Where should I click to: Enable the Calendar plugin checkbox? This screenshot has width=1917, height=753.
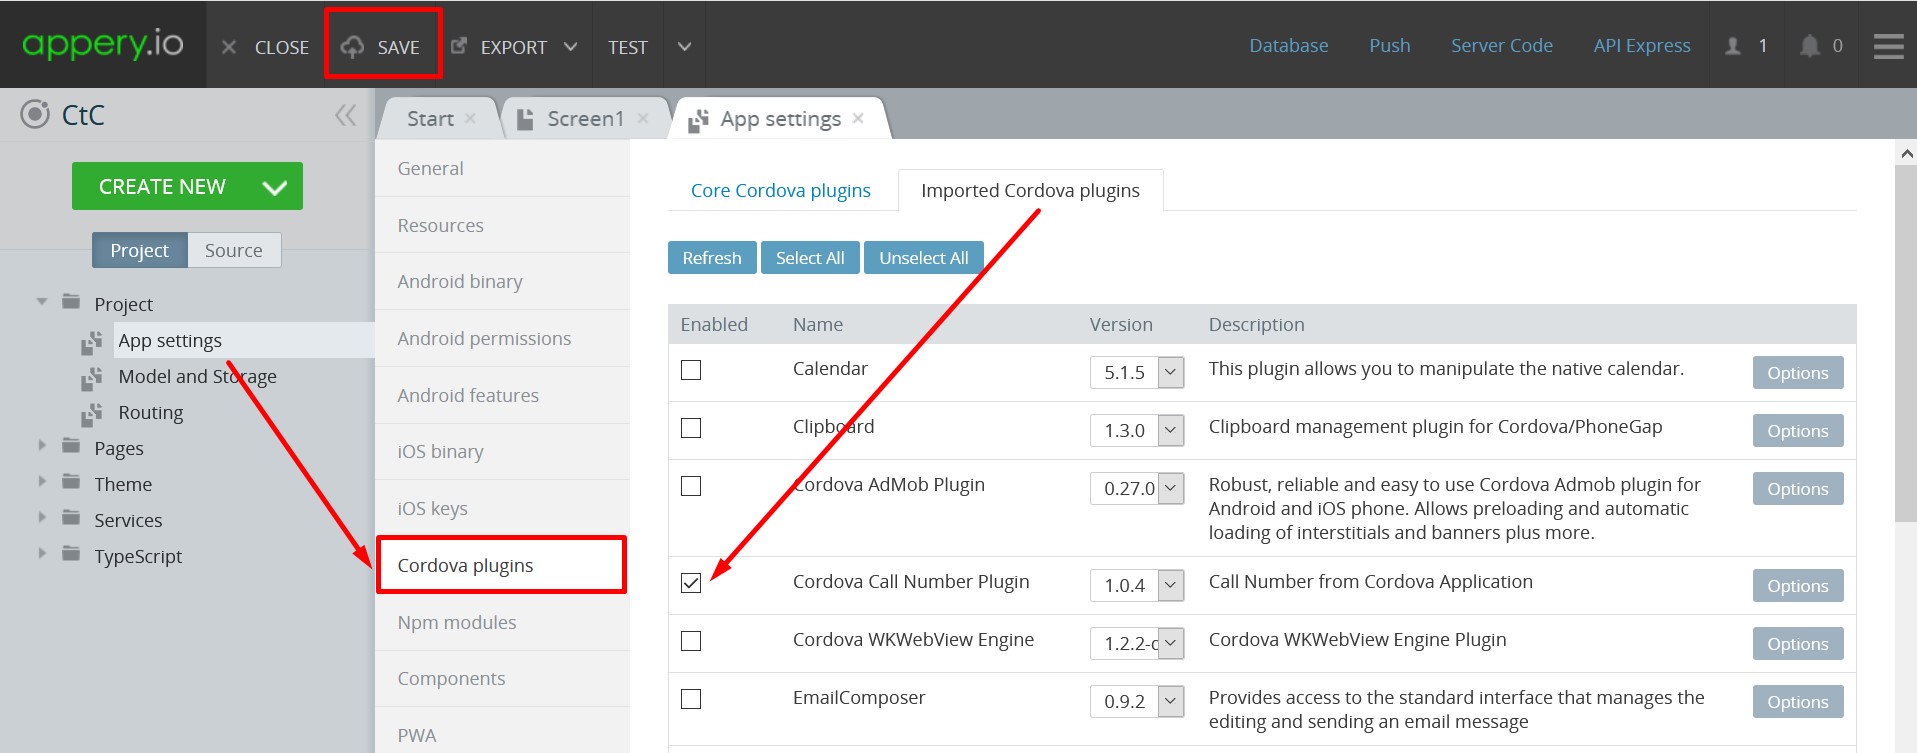click(x=691, y=370)
